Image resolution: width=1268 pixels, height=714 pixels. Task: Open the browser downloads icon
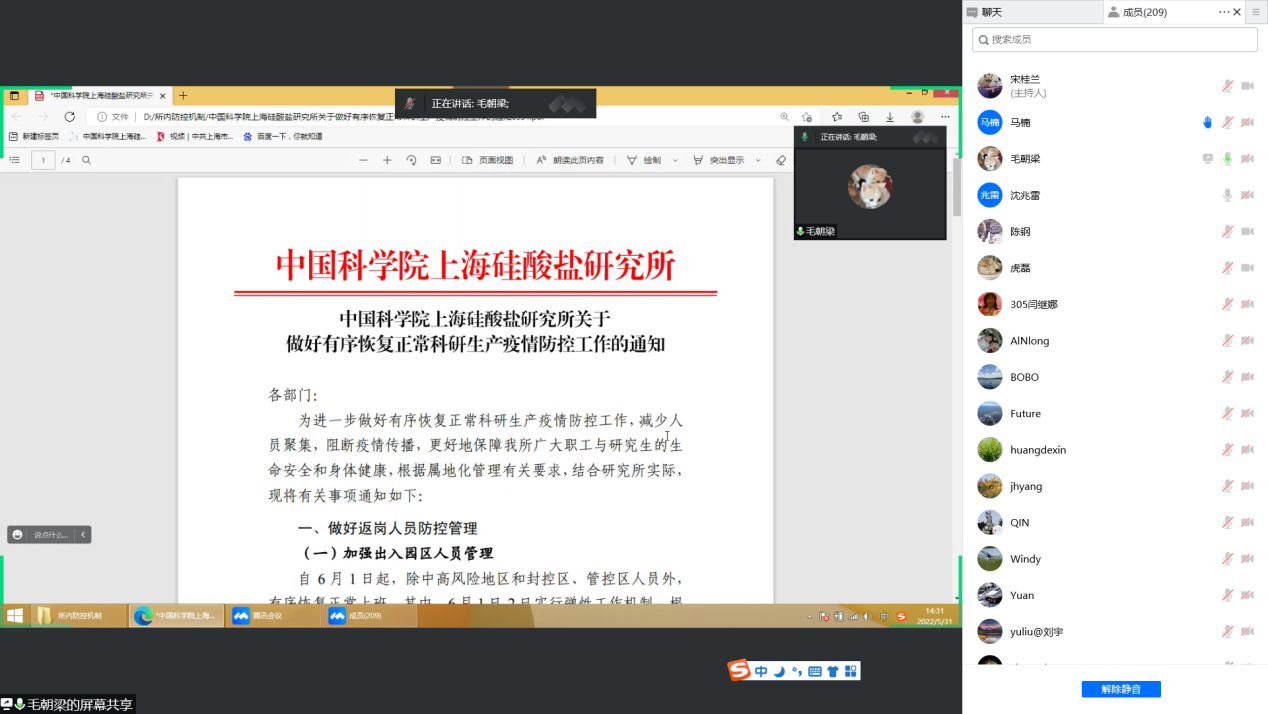890,117
